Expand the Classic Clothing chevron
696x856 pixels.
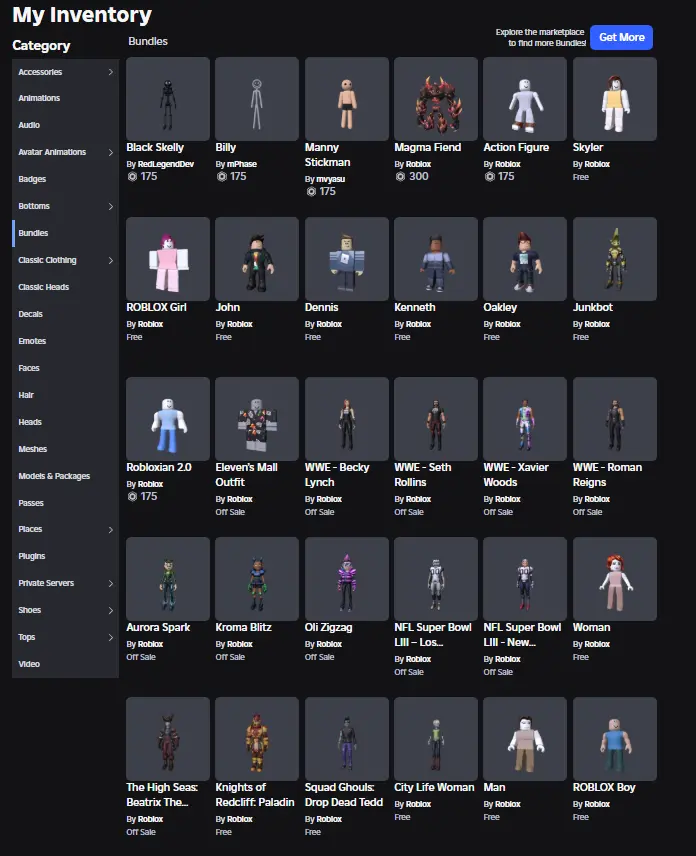[x=110, y=260]
